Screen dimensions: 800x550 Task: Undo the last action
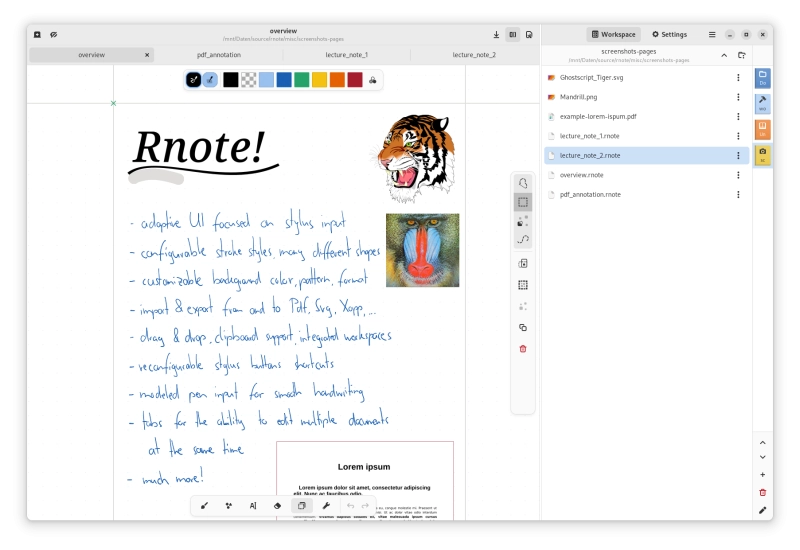pyautogui.click(x=351, y=506)
